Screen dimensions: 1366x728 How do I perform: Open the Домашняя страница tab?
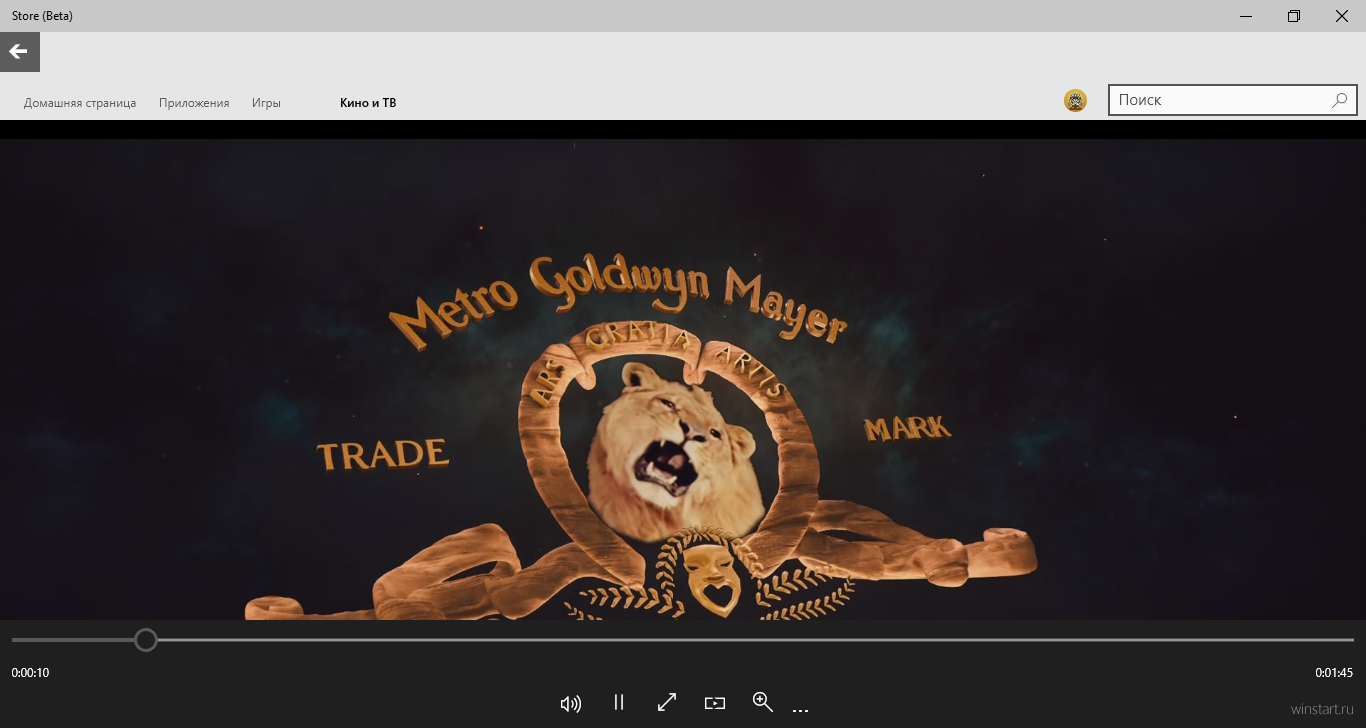pos(80,103)
